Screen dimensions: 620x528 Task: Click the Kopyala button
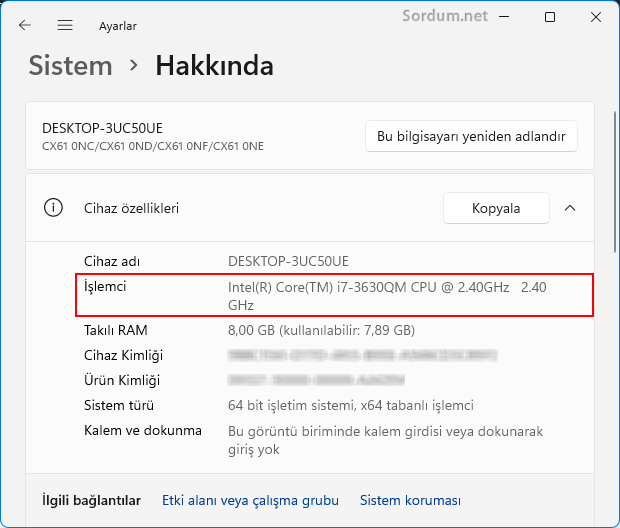pyautogui.click(x=496, y=208)
